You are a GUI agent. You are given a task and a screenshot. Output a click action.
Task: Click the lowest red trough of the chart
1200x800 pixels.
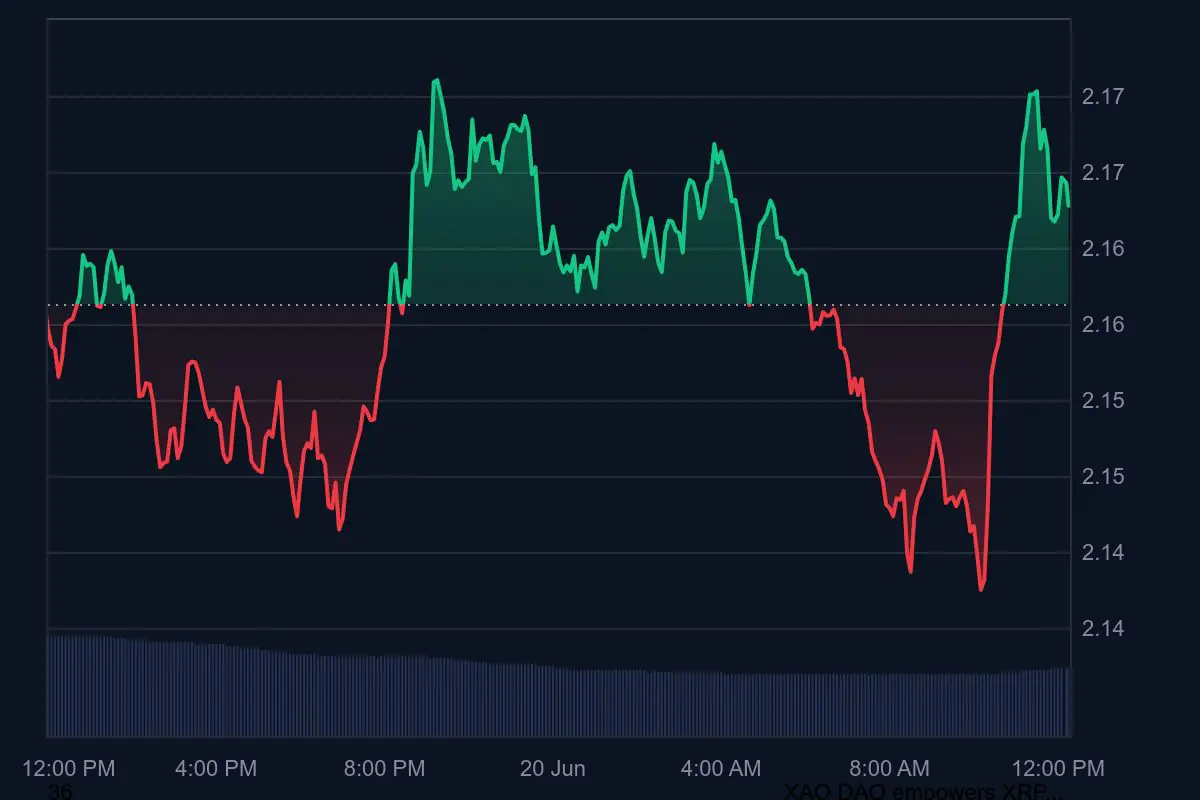pyautogui.click(x=981, y=589)
